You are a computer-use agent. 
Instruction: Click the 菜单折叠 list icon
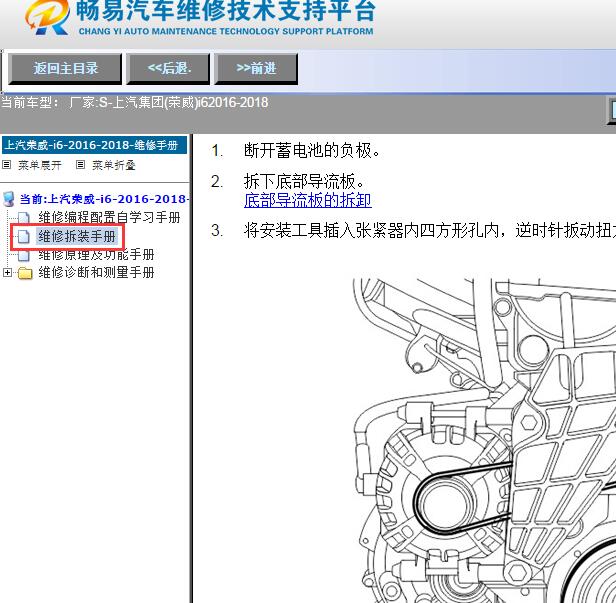(x=80, y=165)
